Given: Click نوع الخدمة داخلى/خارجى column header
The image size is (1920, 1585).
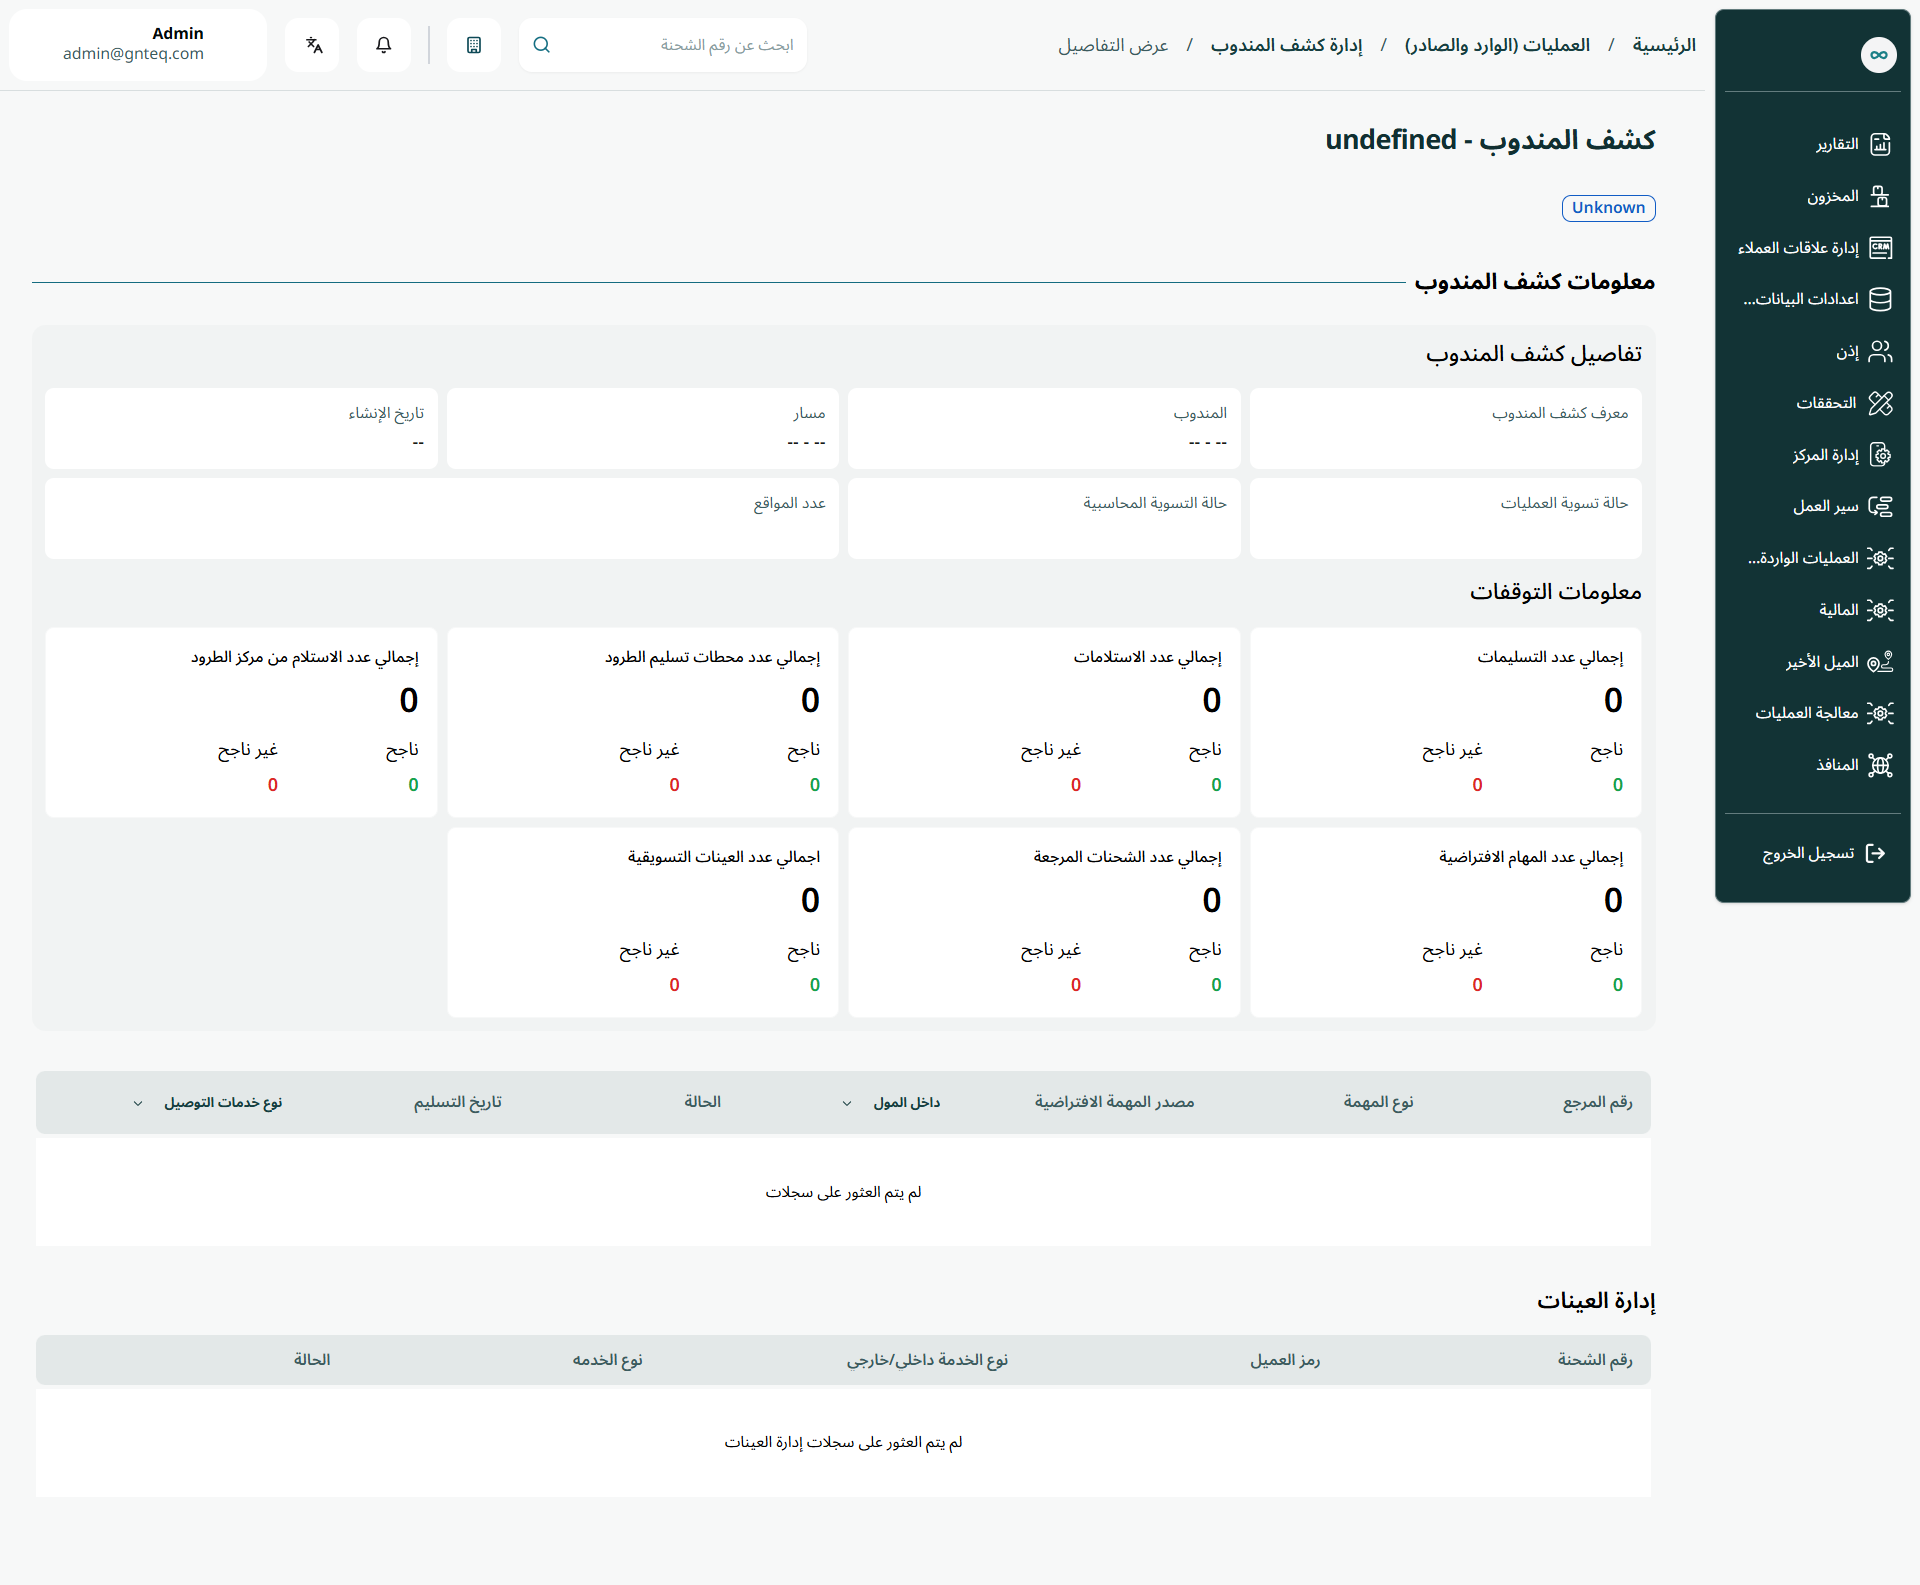Looking at the screenshot, I should pos(927,1360).
